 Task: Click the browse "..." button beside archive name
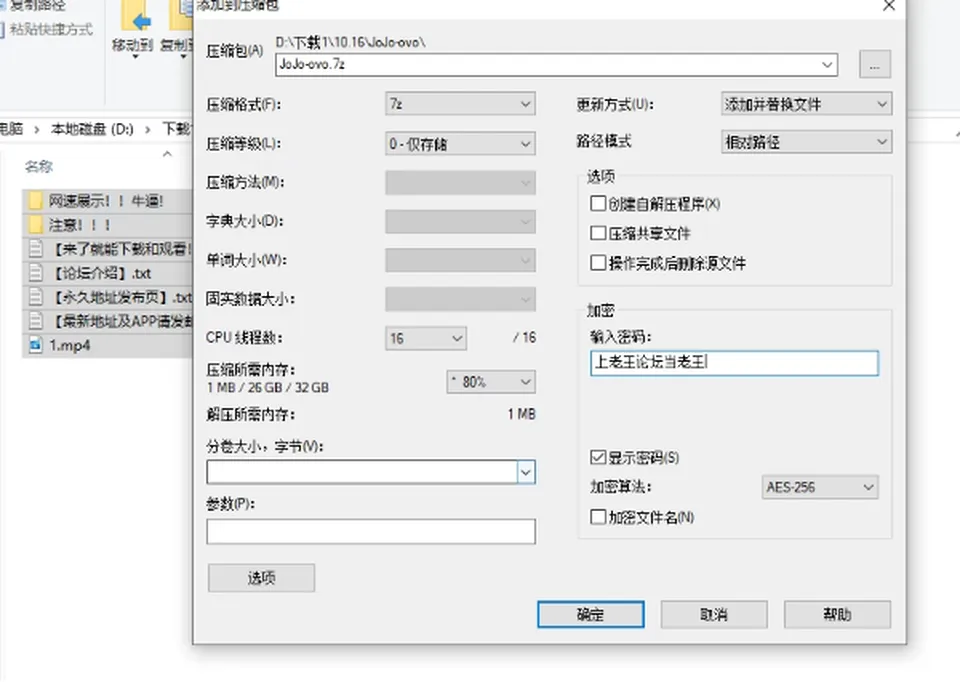tap(875, 64)
